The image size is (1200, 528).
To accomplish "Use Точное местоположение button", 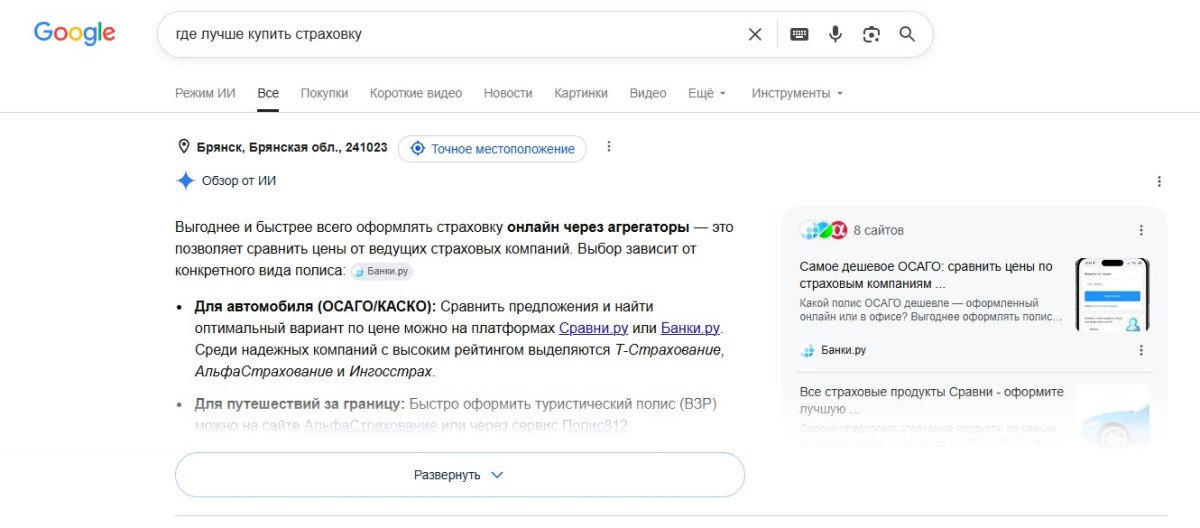I will pos(492,148).
